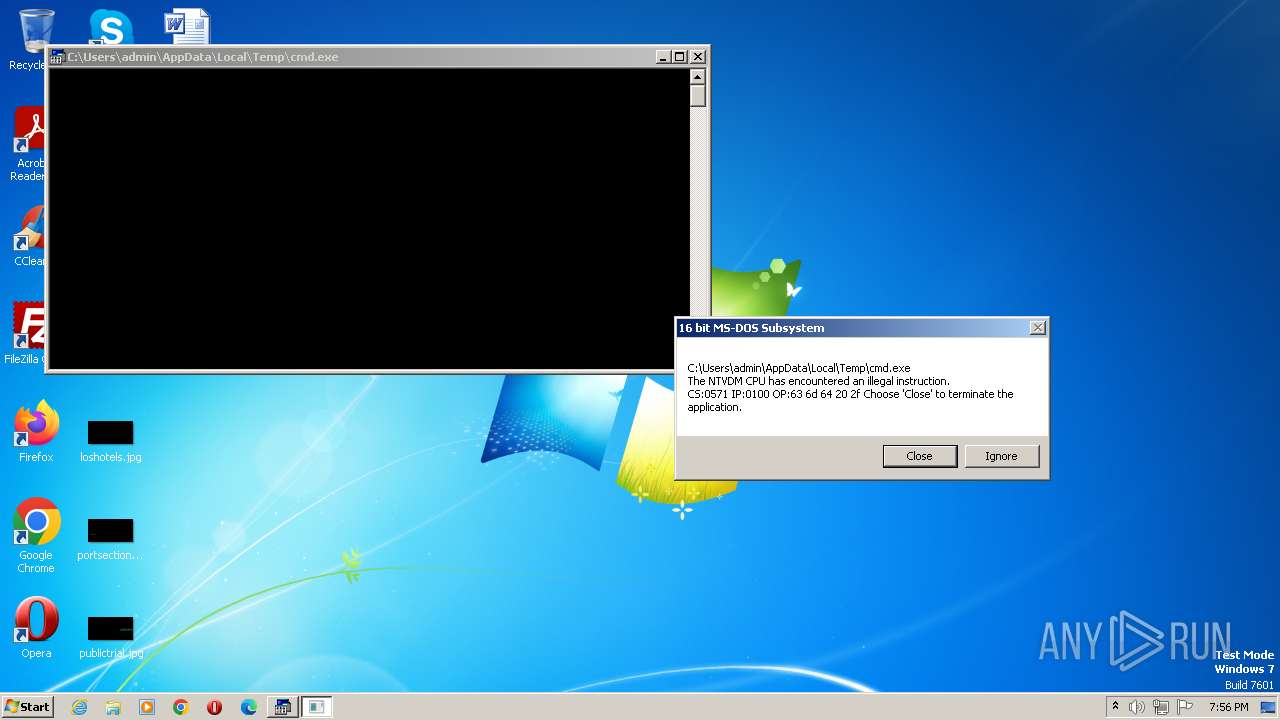Launch Skype from the desktop
This screenshot has width=1280, height=720.
click(x=111, y=27)
